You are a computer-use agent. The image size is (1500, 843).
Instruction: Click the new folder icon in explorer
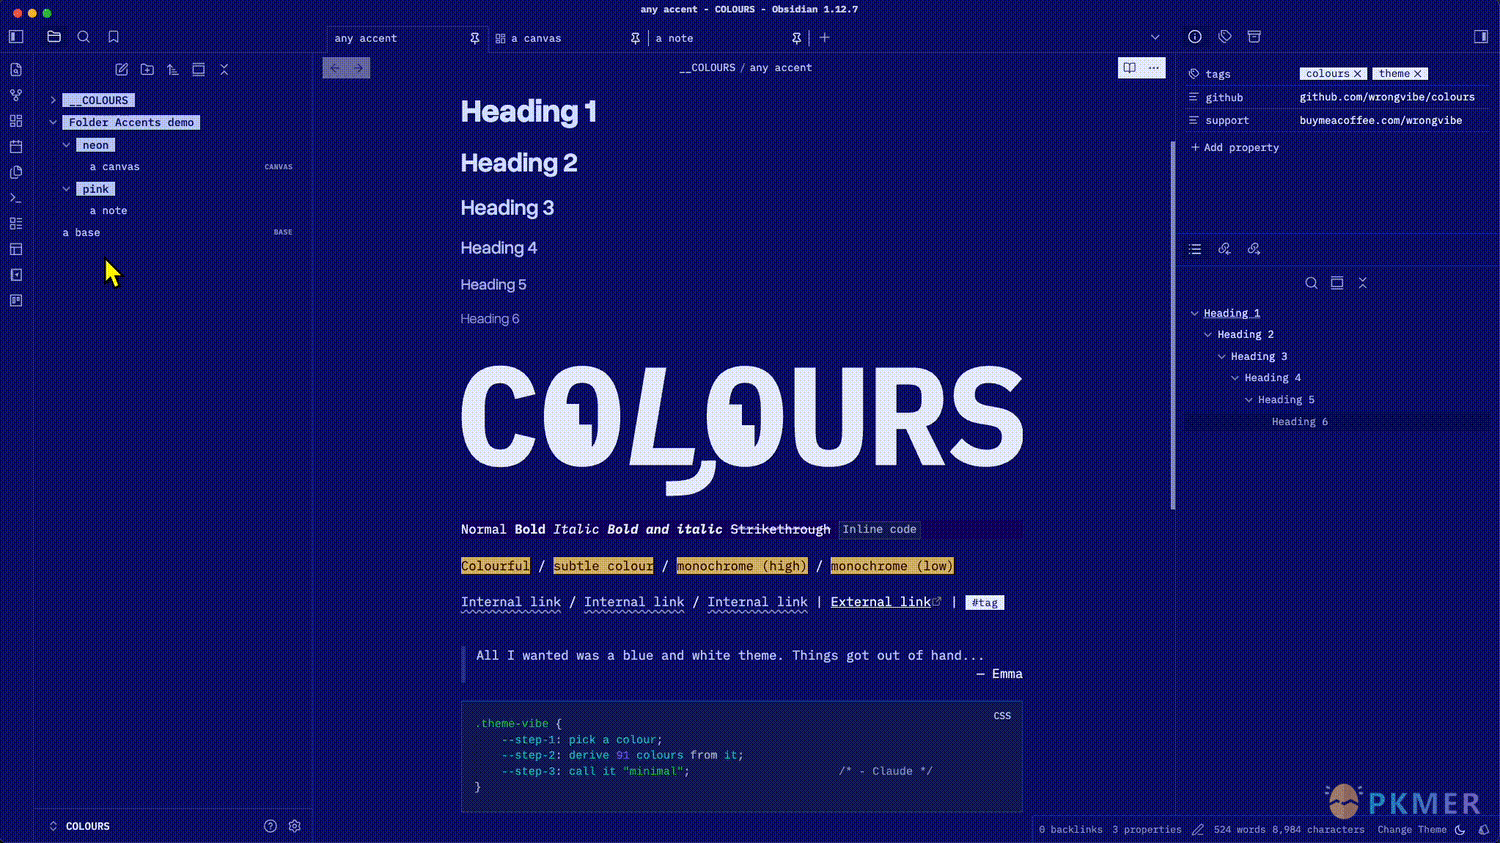point(147,70)
